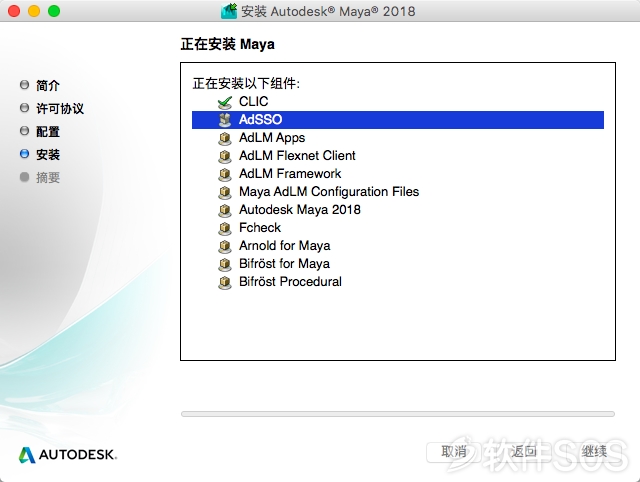The width and height of the screenshot is (640, 482).
Task: Select the Bifröst for Maya row
Action: click(x=398, y=264)
